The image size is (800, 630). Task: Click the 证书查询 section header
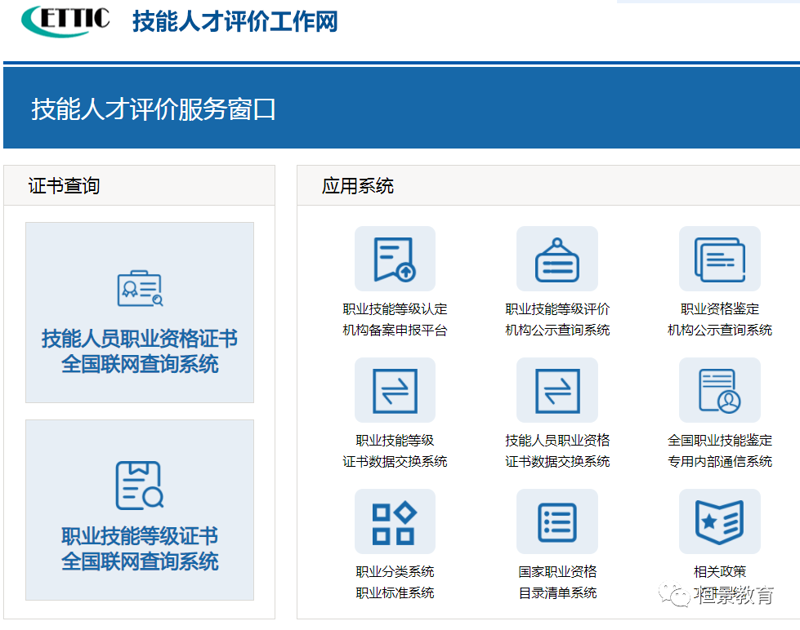pos(64,186)
